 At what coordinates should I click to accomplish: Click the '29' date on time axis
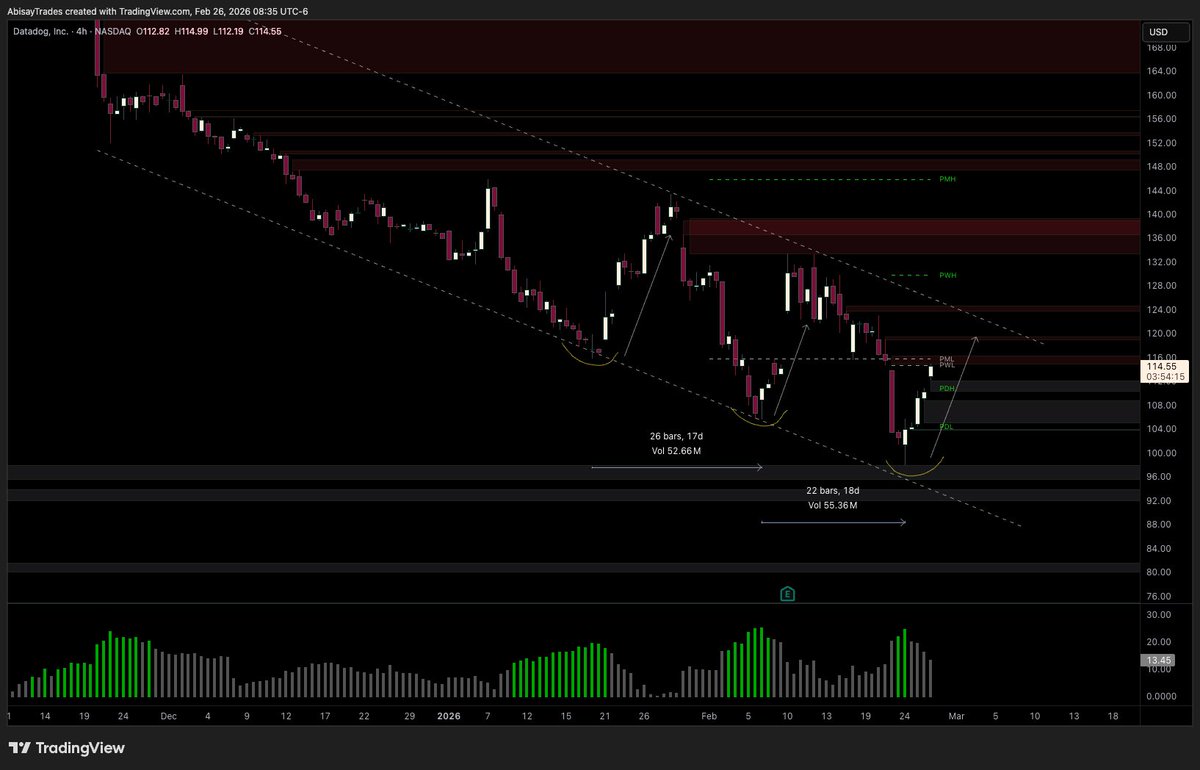point(408,716)
